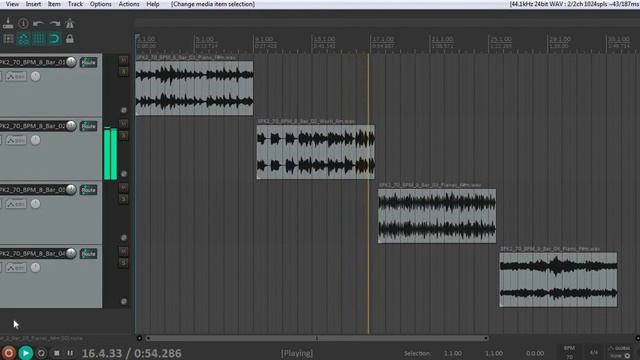Viewport: 640px width, 360px height.
Task: Click the volume knob on track Bar_02
Action: (71, 126)
